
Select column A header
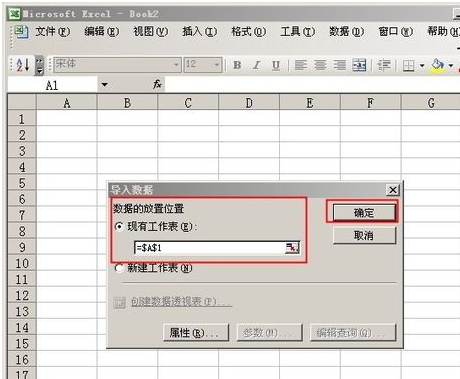tap(67, 103)
